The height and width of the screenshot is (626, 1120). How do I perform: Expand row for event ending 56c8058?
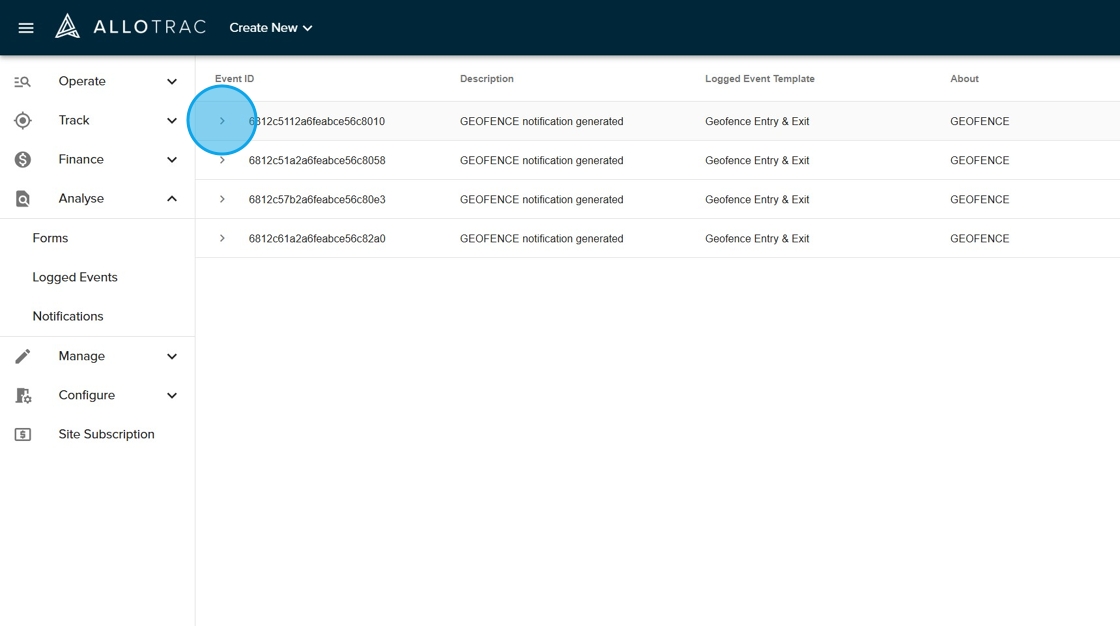tap(222, 160)
